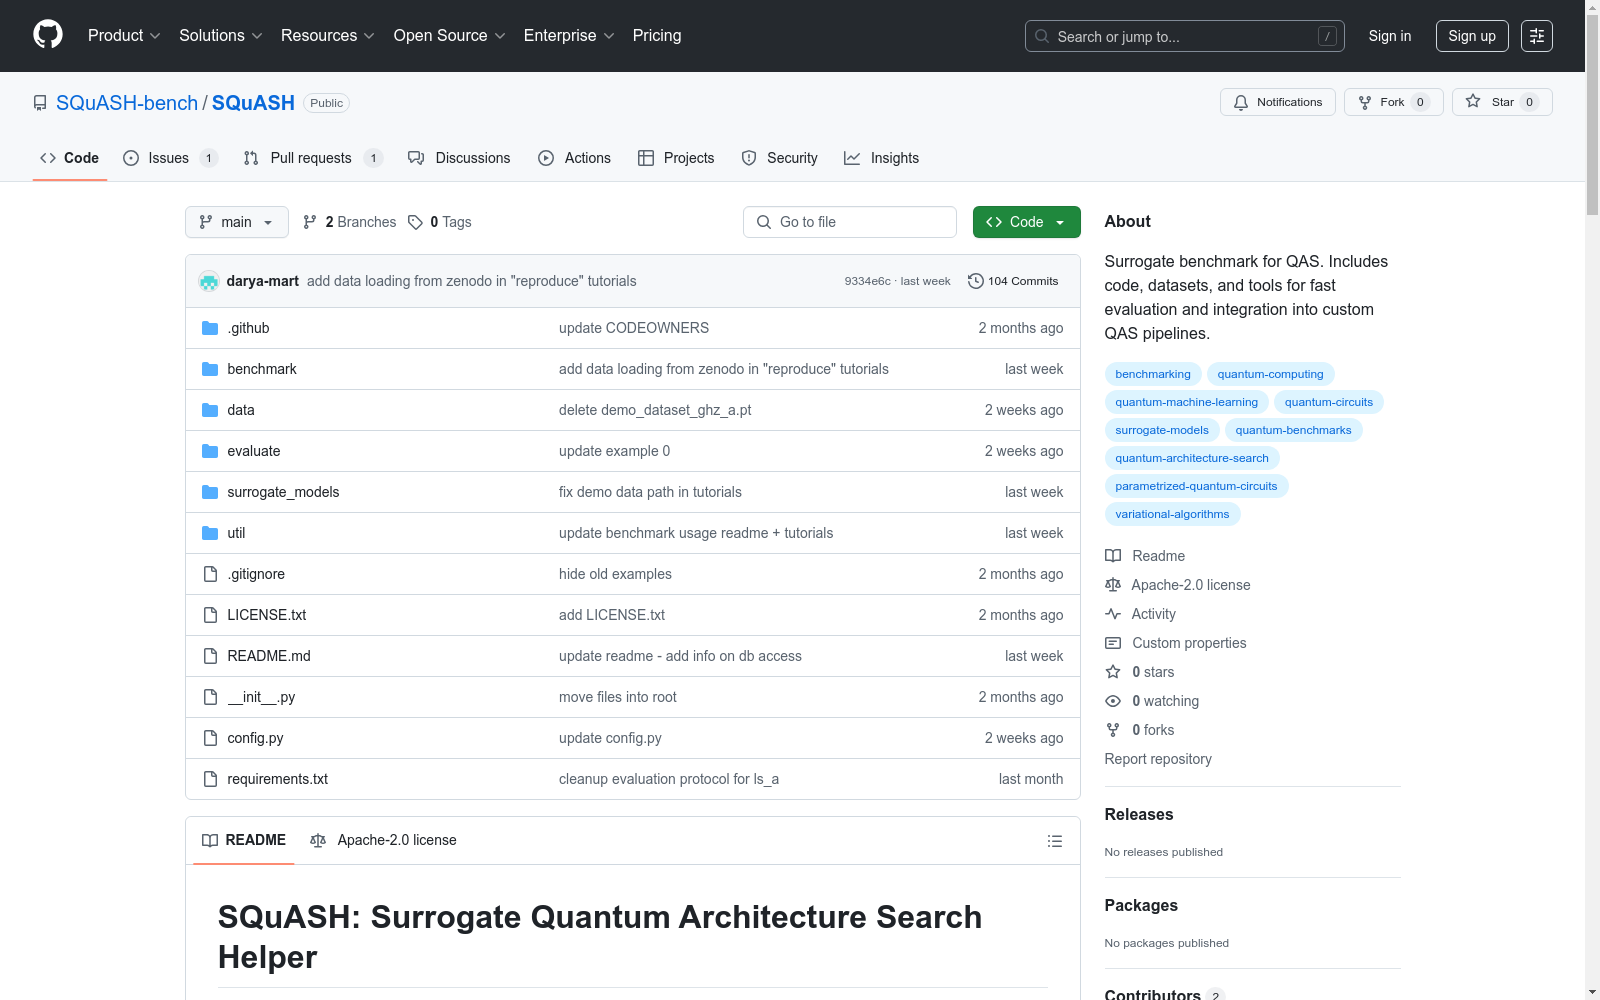Open the command palette icon button
This screenshot has height=1000, width=1600.
click(x=1537, y=36)
